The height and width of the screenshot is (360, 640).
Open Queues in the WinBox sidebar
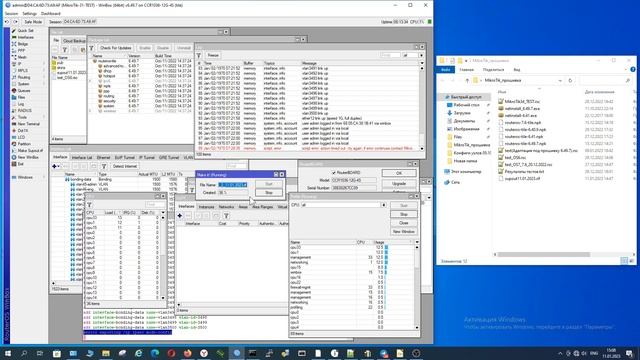24,91
